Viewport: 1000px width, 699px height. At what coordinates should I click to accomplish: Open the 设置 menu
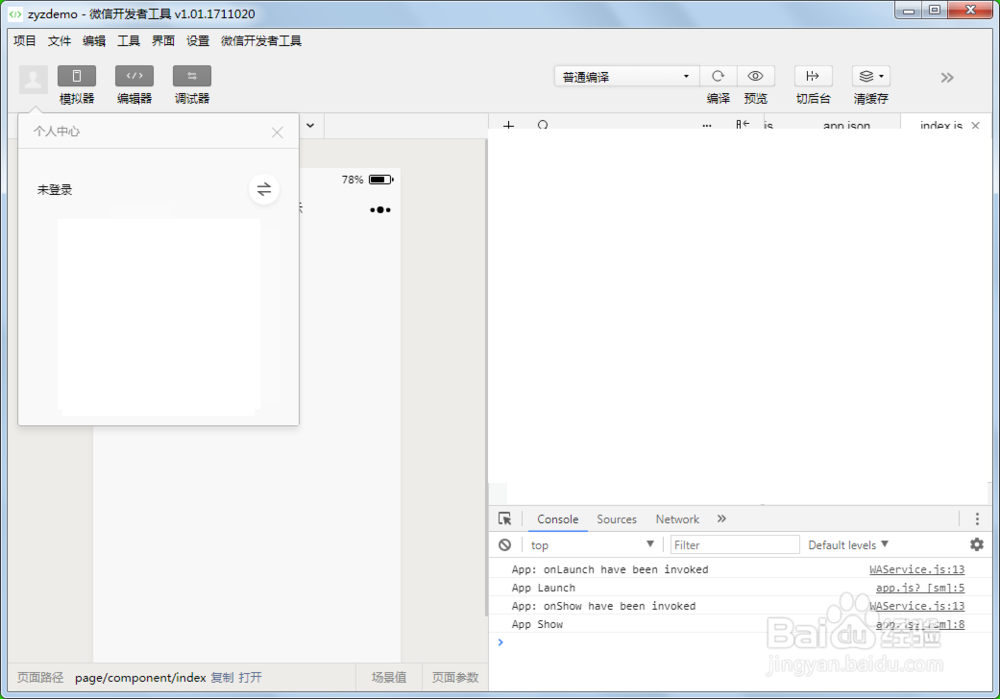pos(197,41)
